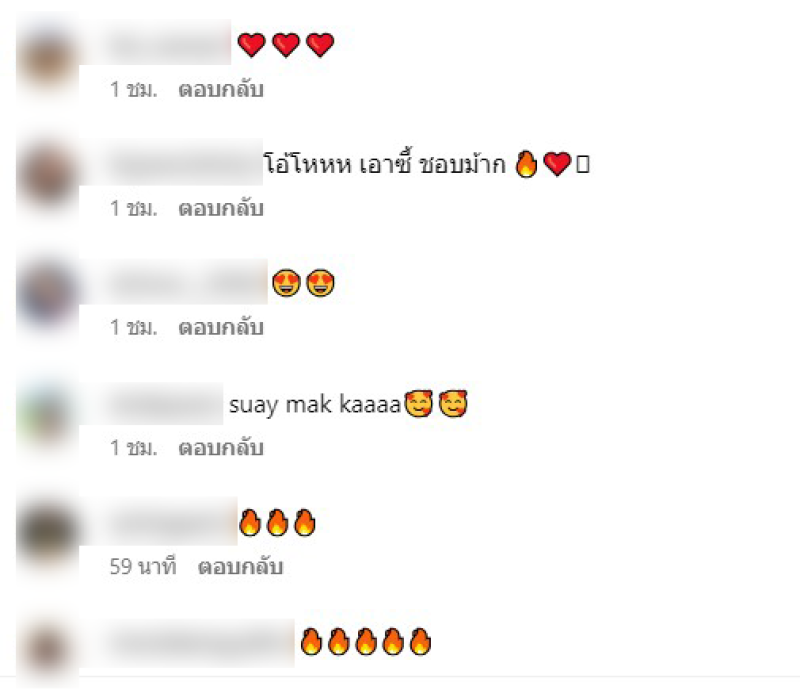Screen dimensions: 800x690
Task: Click ตอบกลับ under the suay mak kaaaa comment
Action: [221, 448]
